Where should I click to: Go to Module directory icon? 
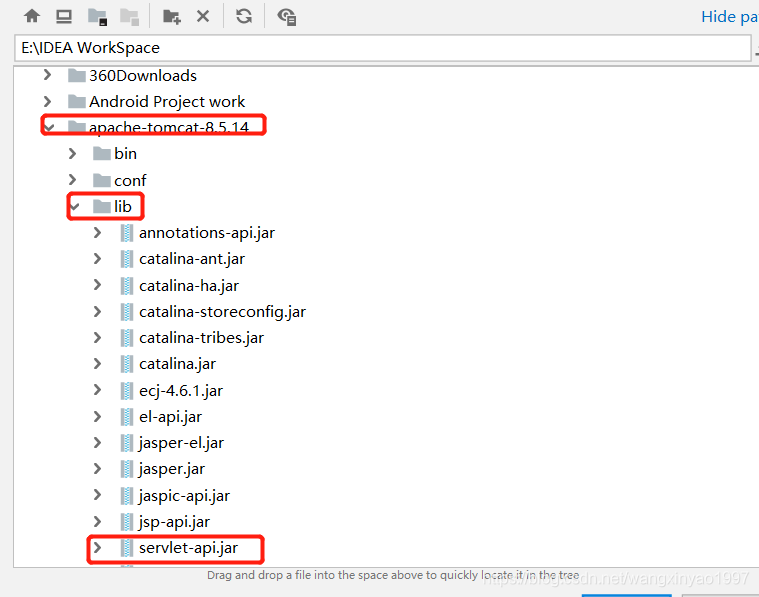tap(129, 17)
